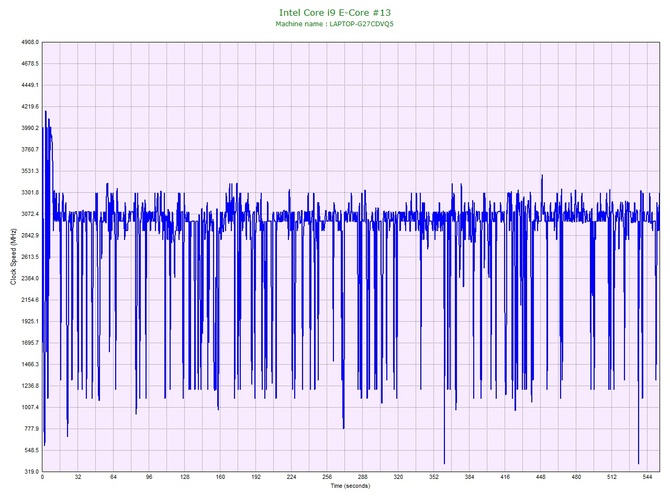Click the x-axis tick label "128"
670x503 pixels.
tap(185, 477)
